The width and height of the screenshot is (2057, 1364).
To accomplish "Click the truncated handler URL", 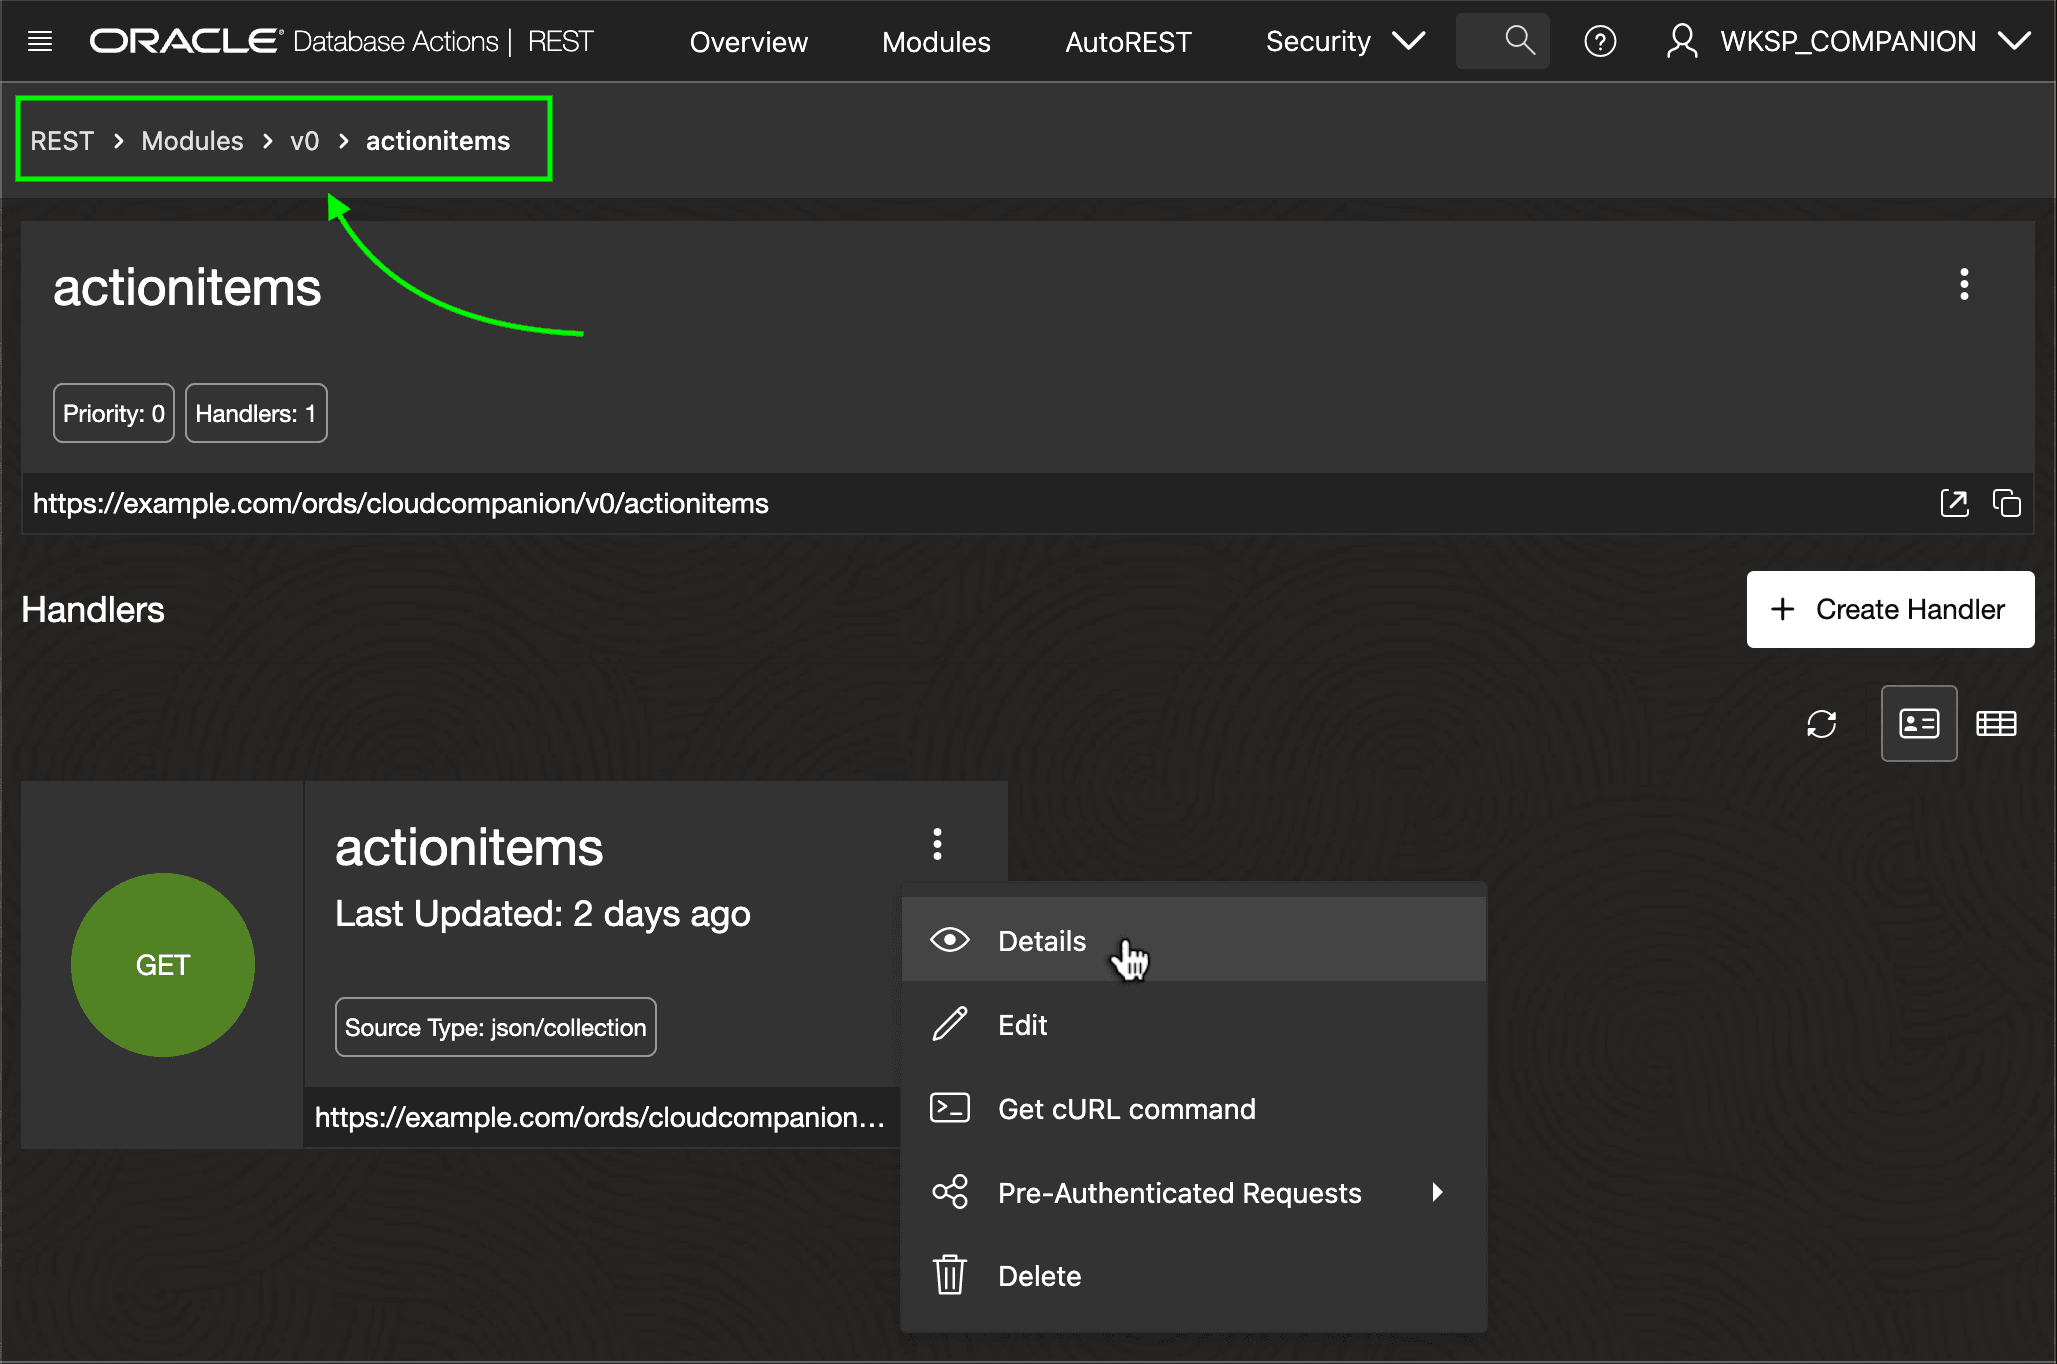I will [x=599, y=1117].
